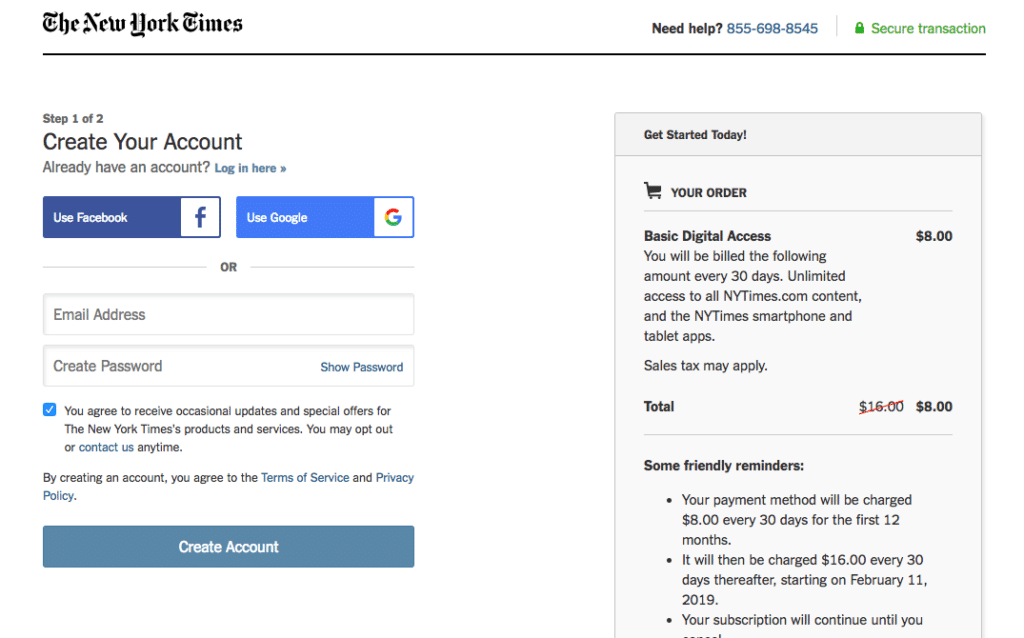Click the "contact us" link

(x=106, y=447)
